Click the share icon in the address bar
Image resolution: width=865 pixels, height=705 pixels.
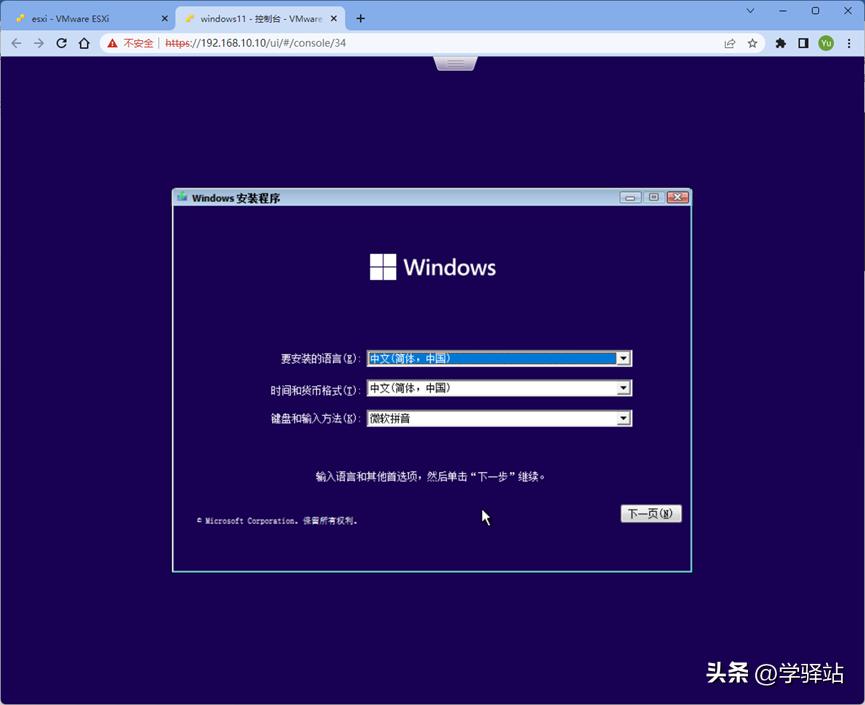pos(730,43)
